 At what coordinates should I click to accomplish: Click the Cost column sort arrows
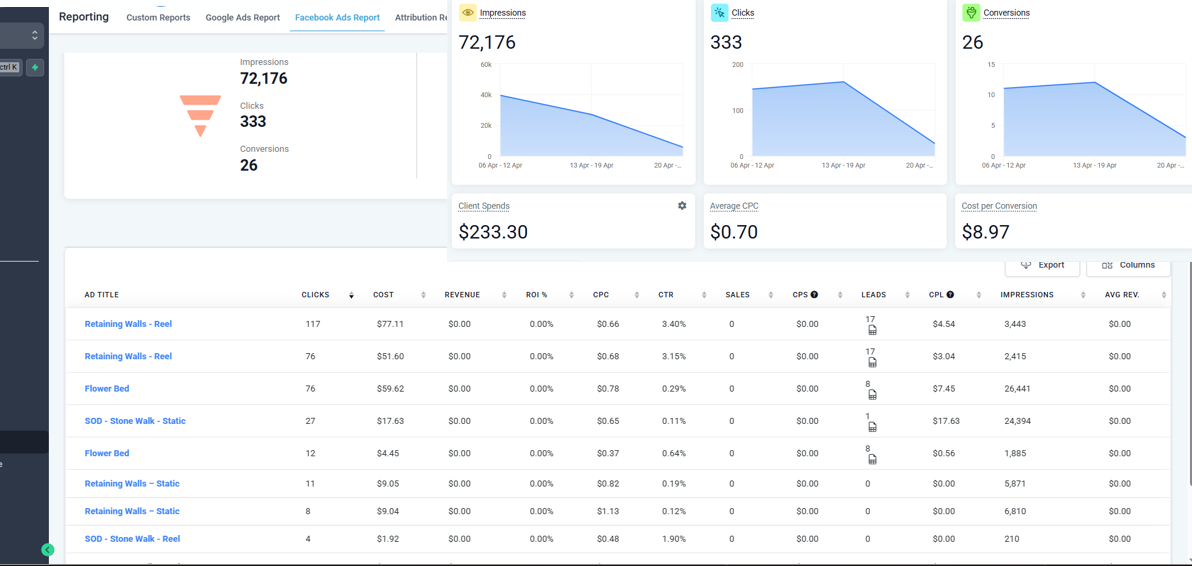coord(423,295)
